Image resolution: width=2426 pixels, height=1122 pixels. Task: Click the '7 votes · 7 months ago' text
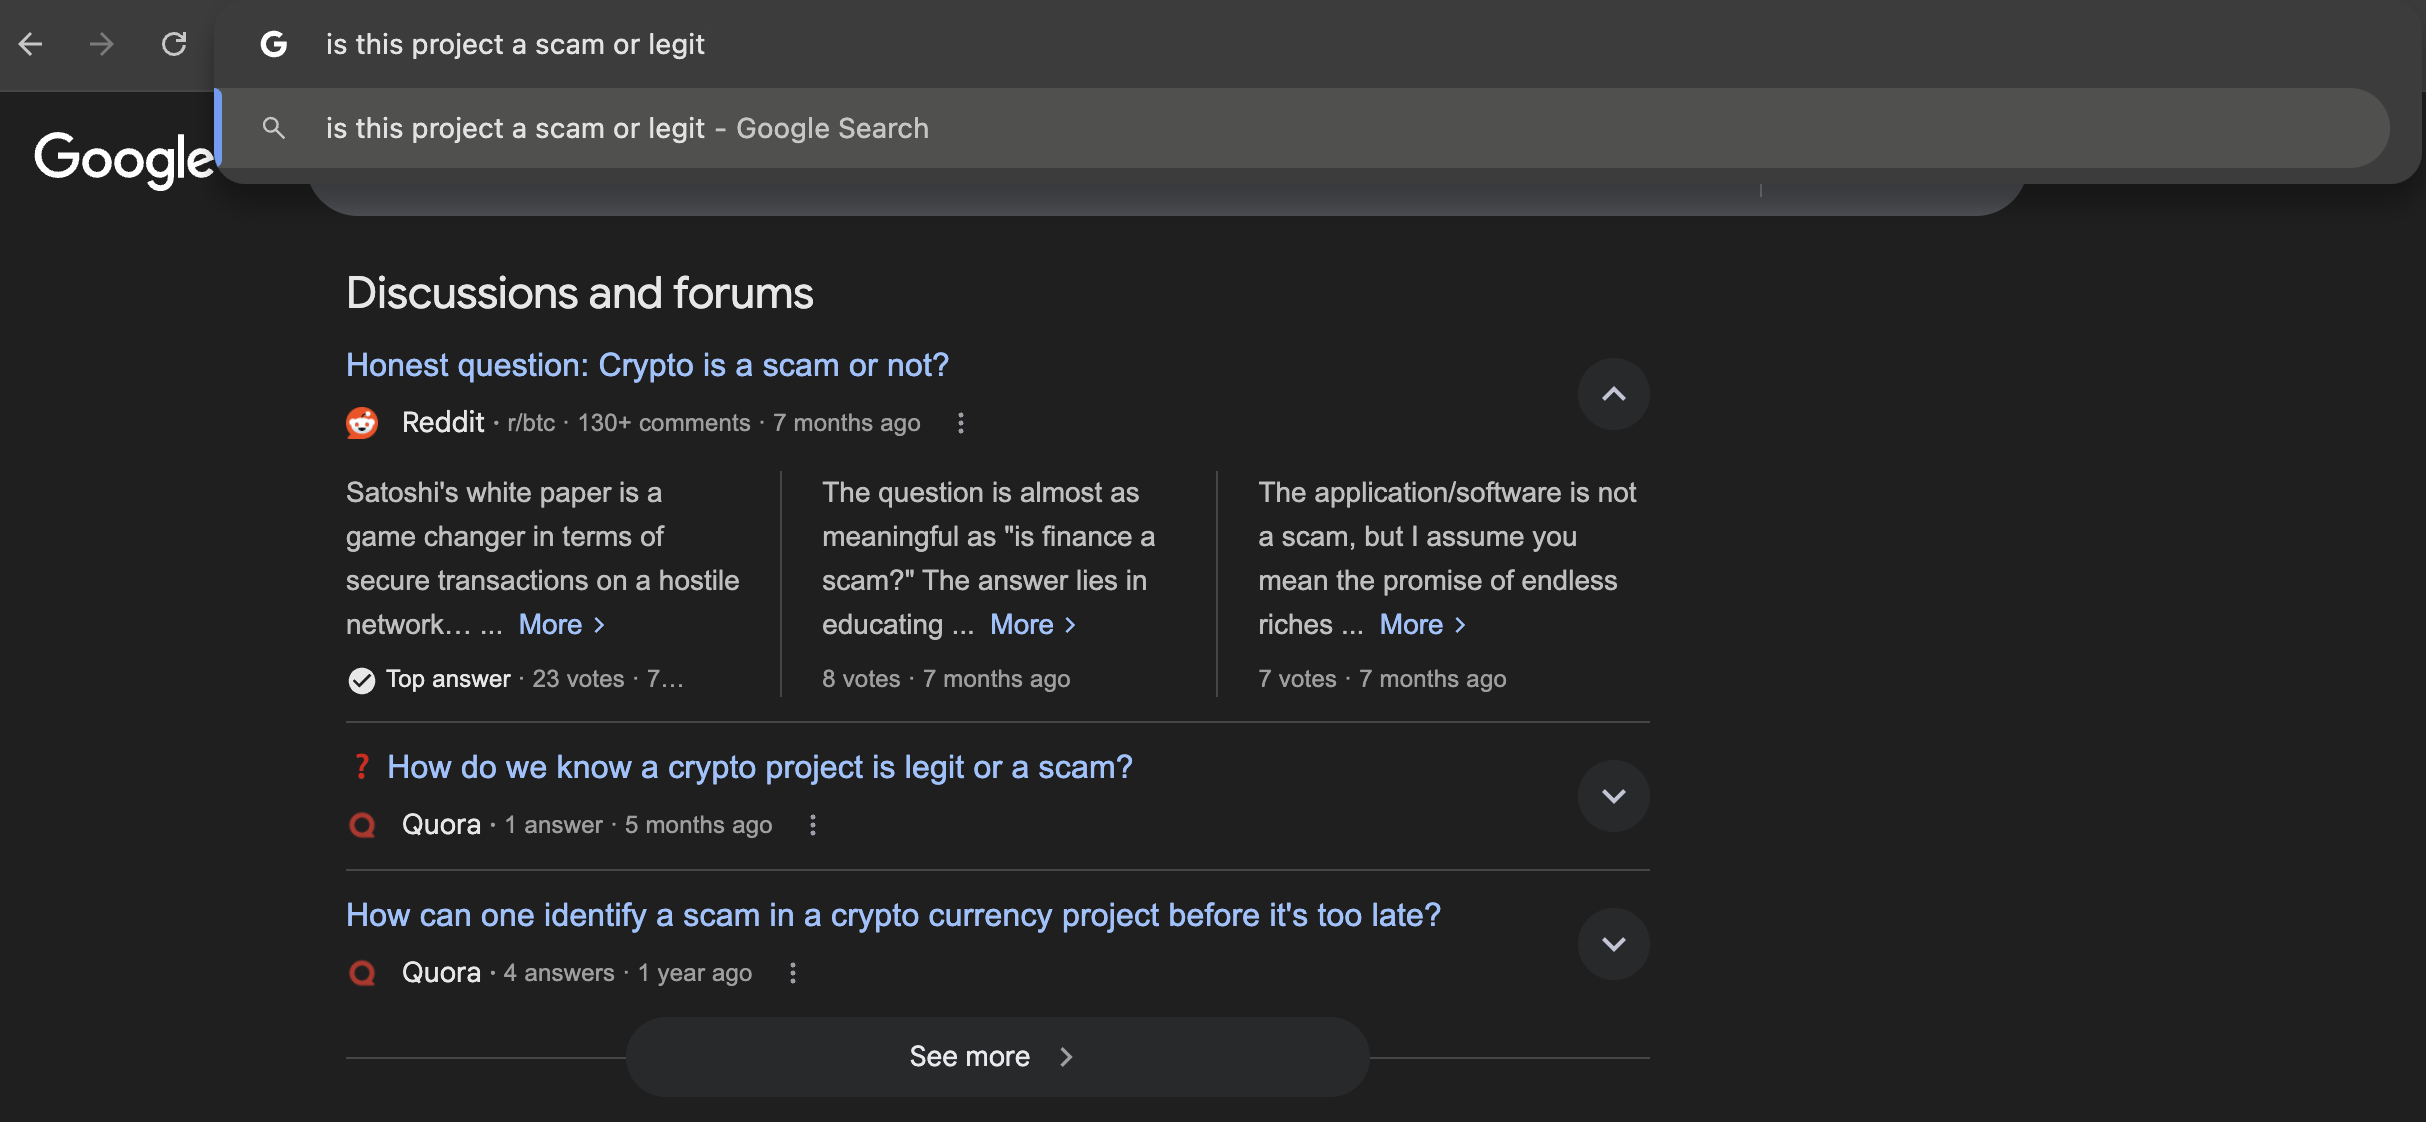(1382, 679)
